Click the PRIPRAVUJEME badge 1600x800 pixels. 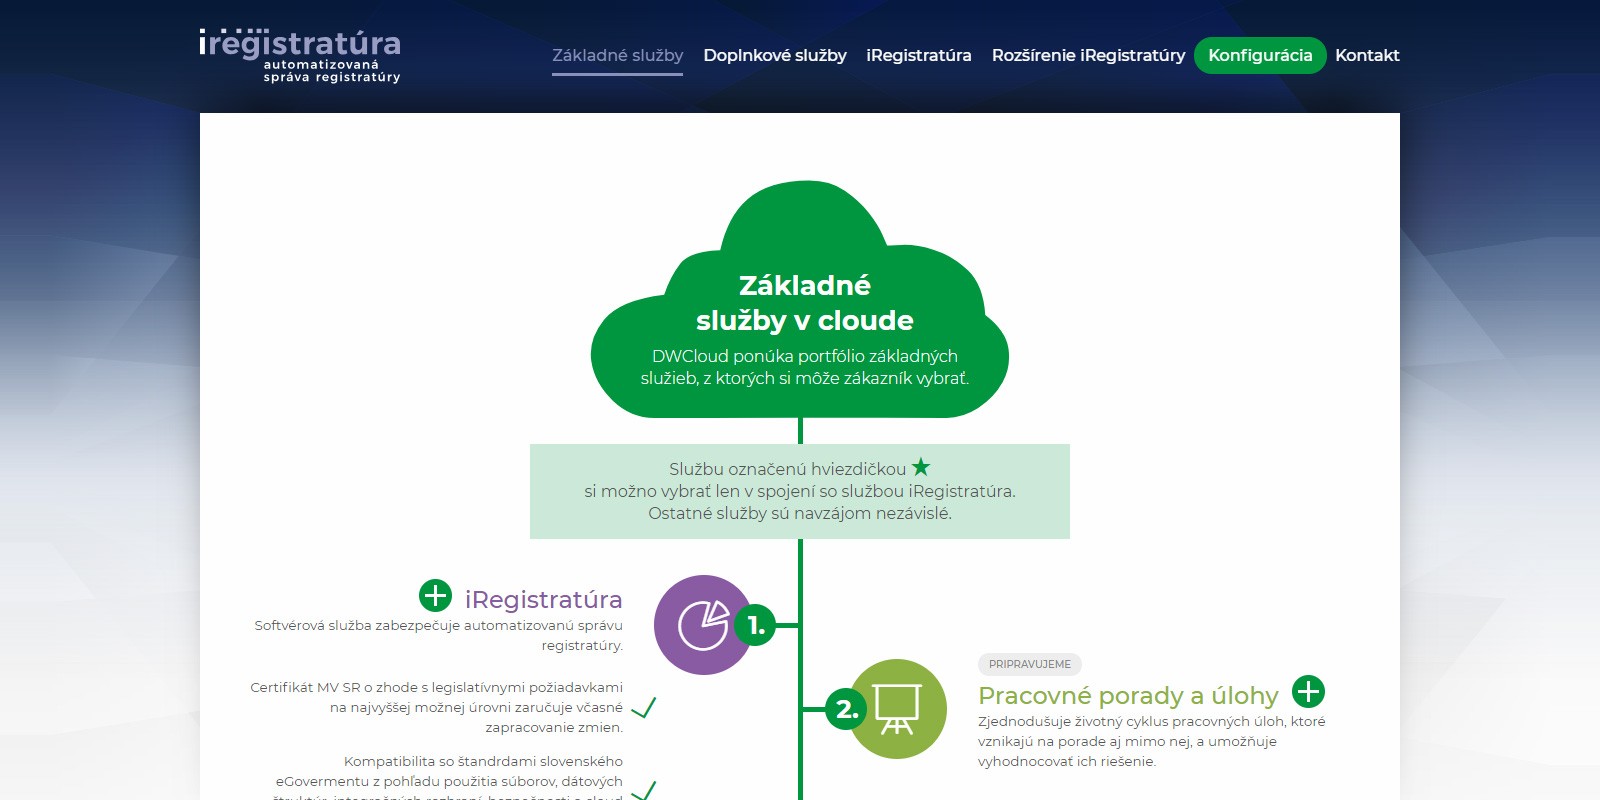tap(1029, 664)
